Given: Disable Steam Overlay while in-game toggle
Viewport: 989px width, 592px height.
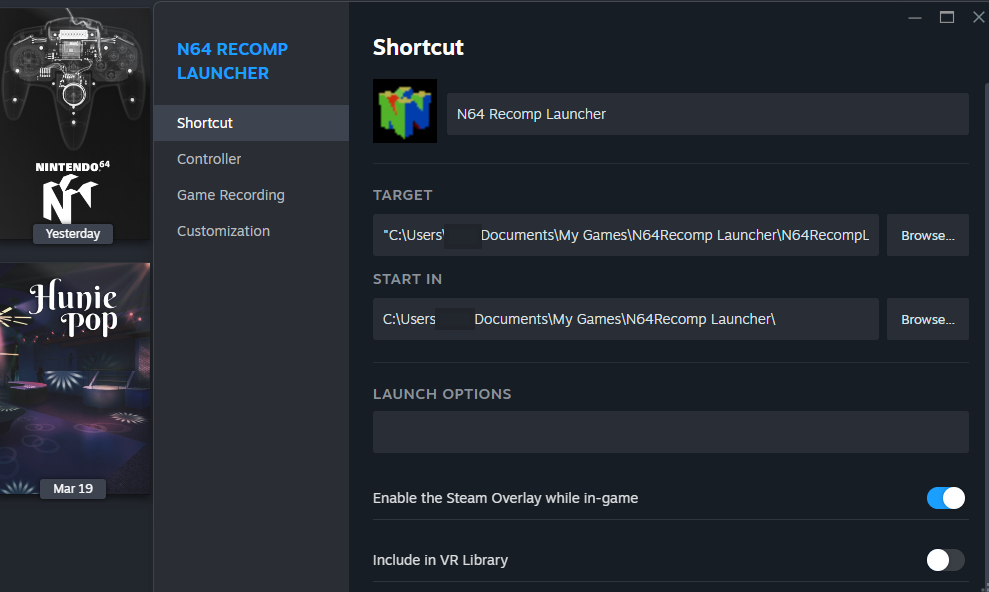Looking at the screenshot, I should pyautogui.click(x=945, y=498).
